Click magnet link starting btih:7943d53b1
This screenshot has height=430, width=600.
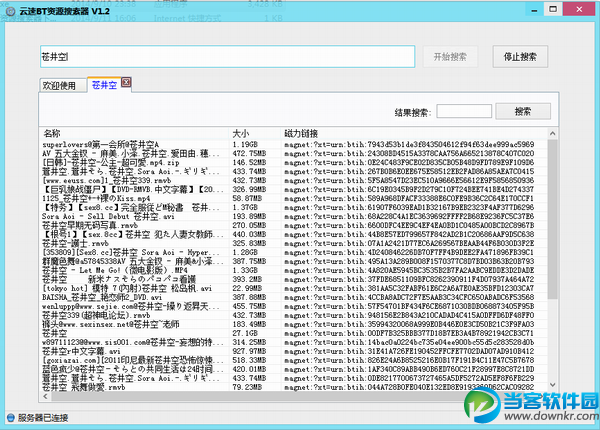[409, 145]
